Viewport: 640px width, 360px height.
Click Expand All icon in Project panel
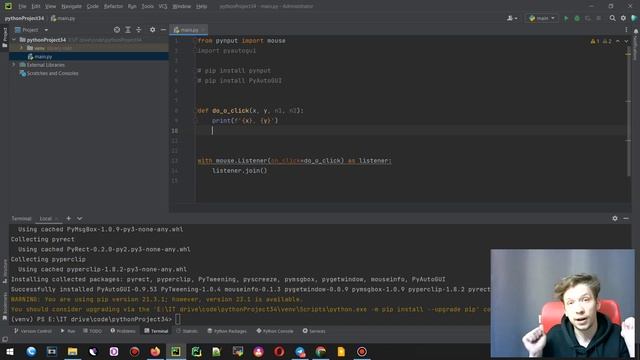tap(128, 30)
